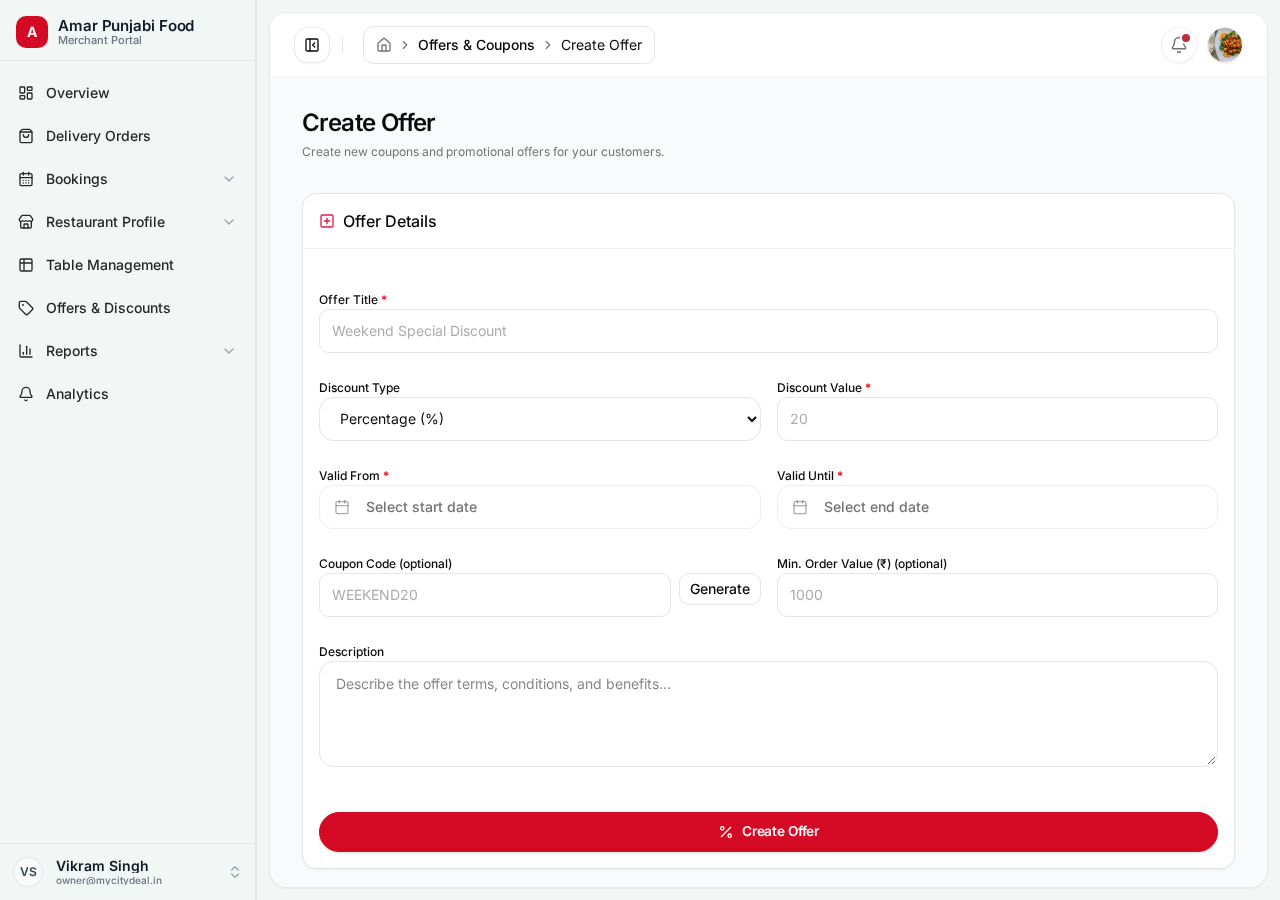
Task: Open the Discount Type dropdown
Action: pos(540,419)
